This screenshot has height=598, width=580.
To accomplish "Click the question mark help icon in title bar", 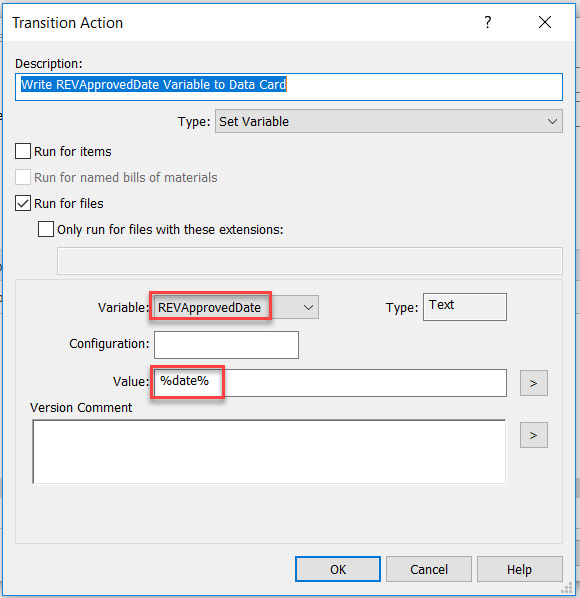I will pos(488,23).
